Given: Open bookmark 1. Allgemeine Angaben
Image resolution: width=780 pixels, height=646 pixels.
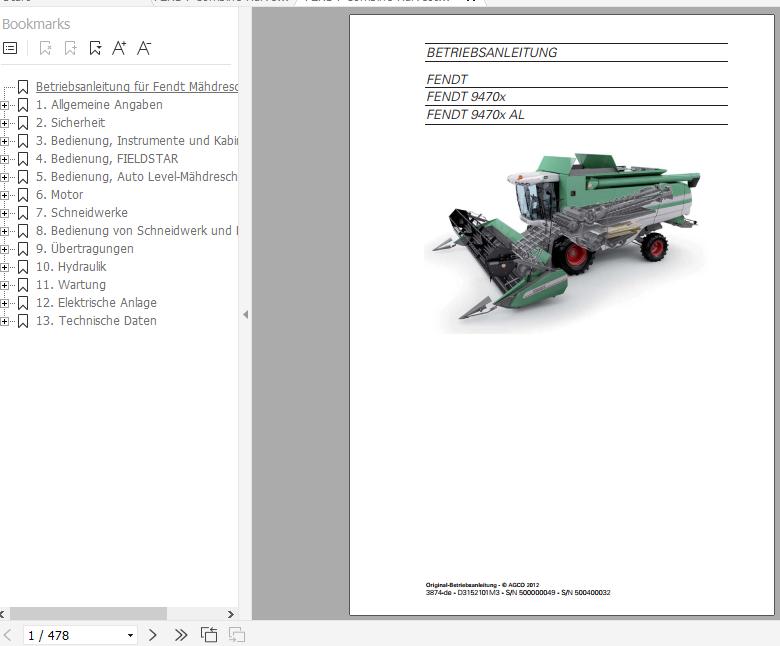Looking at the screenshot, I should [99, 105].
